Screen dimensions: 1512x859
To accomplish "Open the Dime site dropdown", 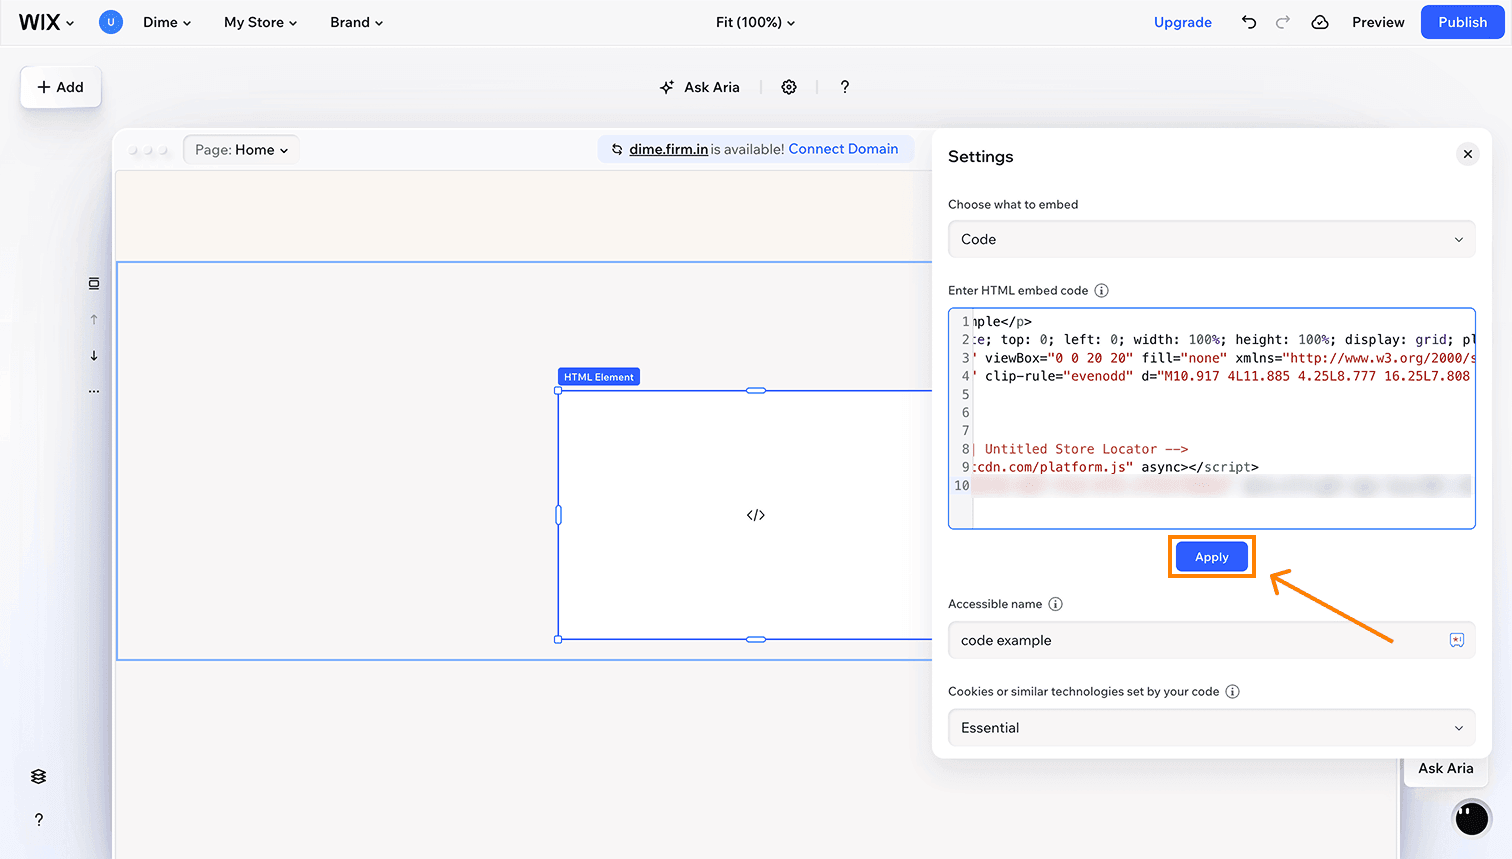I will pos(167,22).
